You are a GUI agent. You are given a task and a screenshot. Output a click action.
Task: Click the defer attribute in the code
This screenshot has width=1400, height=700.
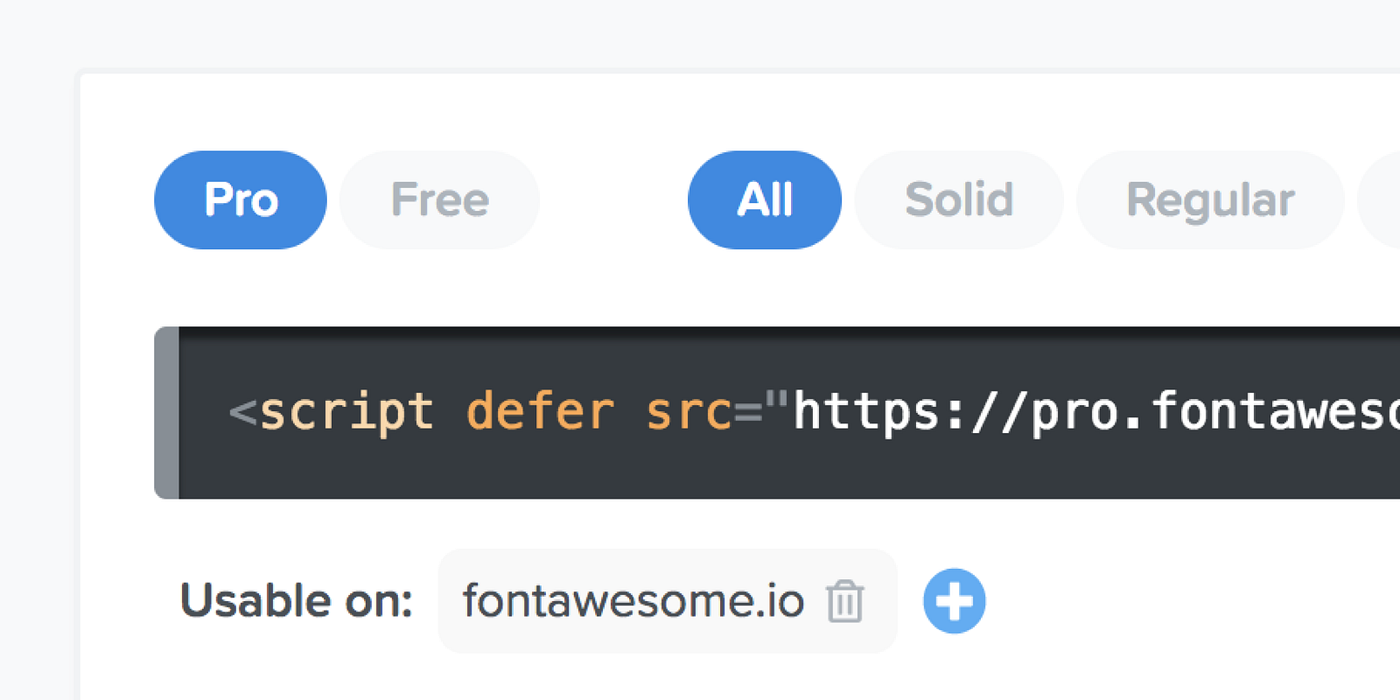pos(540,412)
